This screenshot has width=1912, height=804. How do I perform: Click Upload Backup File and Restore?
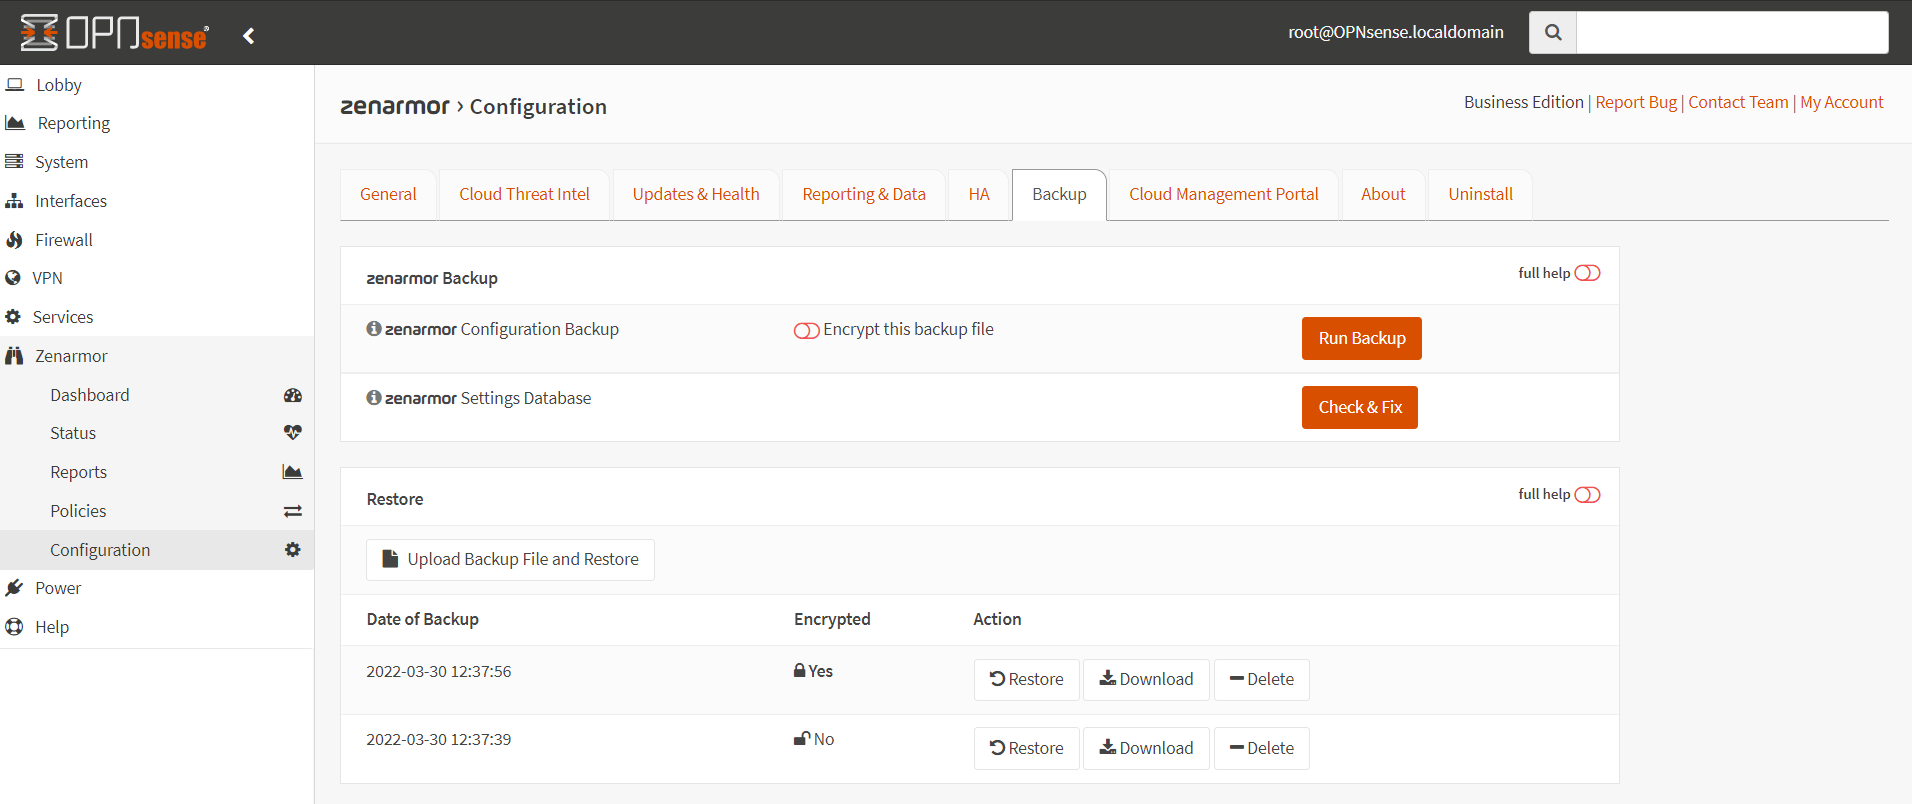tap(510, 560)
